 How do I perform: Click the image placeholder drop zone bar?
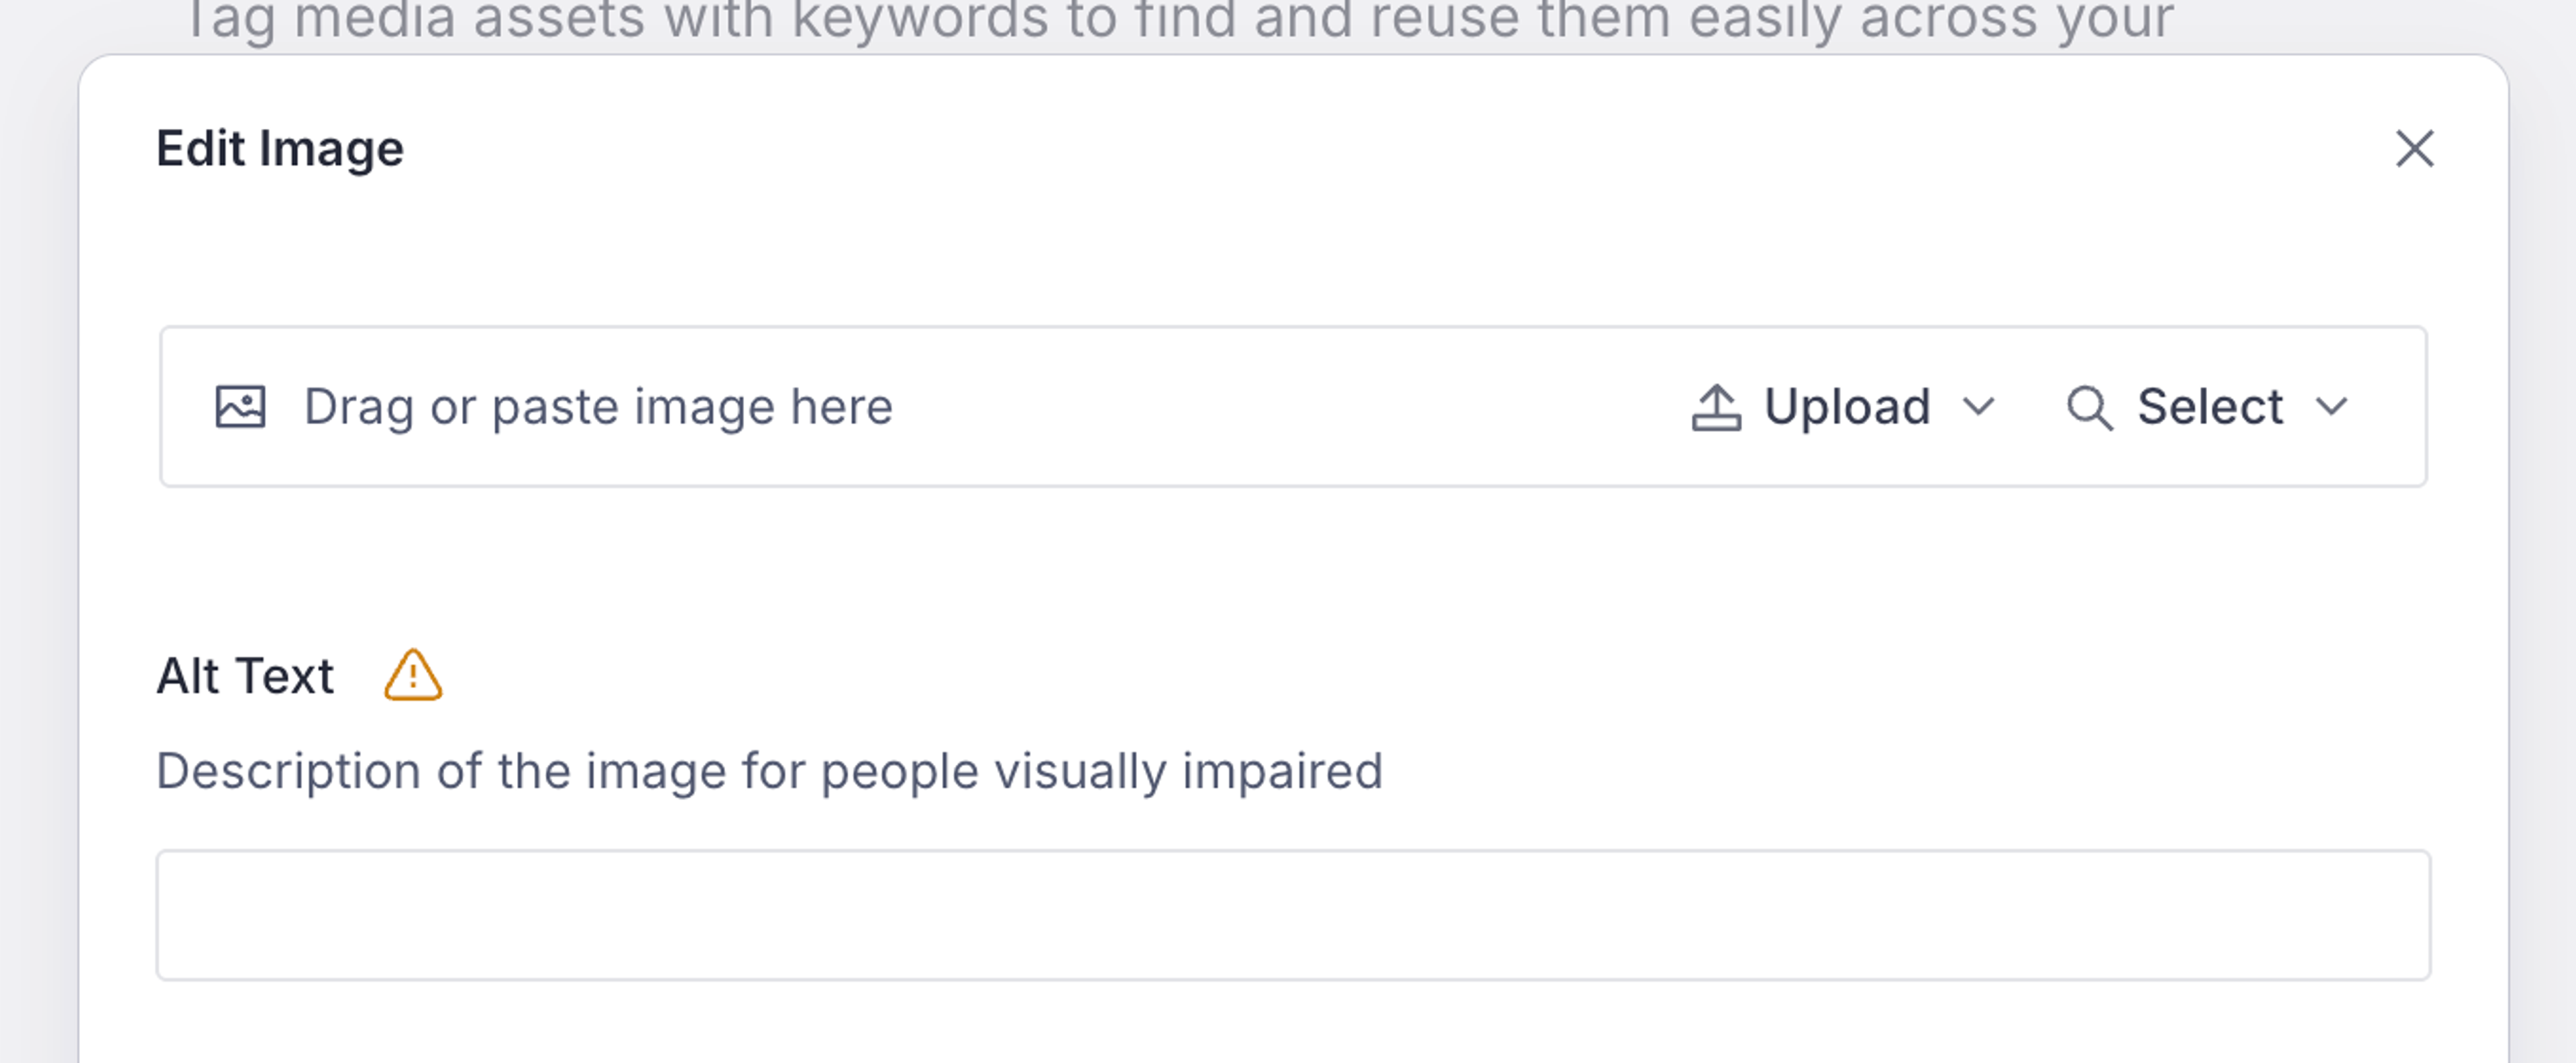coord(1000,406)
